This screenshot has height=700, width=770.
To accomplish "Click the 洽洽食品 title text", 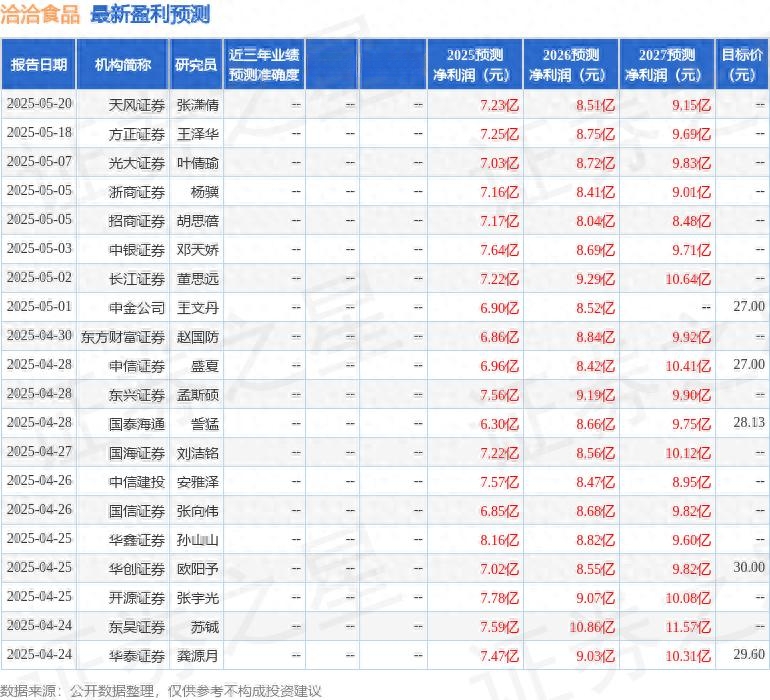I will coord(40,15).
